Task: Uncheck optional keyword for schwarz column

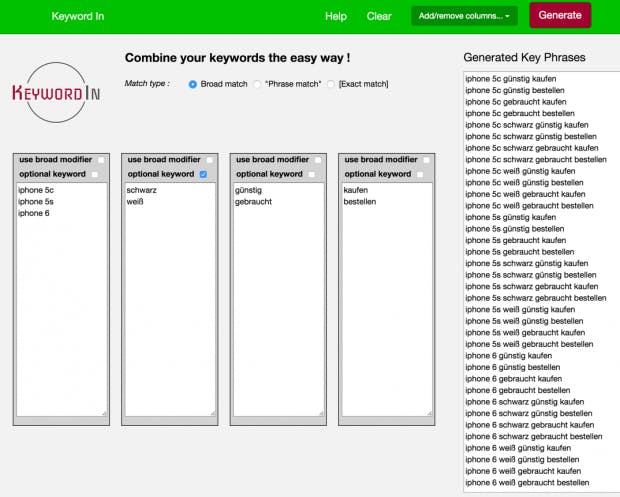Action: (203, 174)
